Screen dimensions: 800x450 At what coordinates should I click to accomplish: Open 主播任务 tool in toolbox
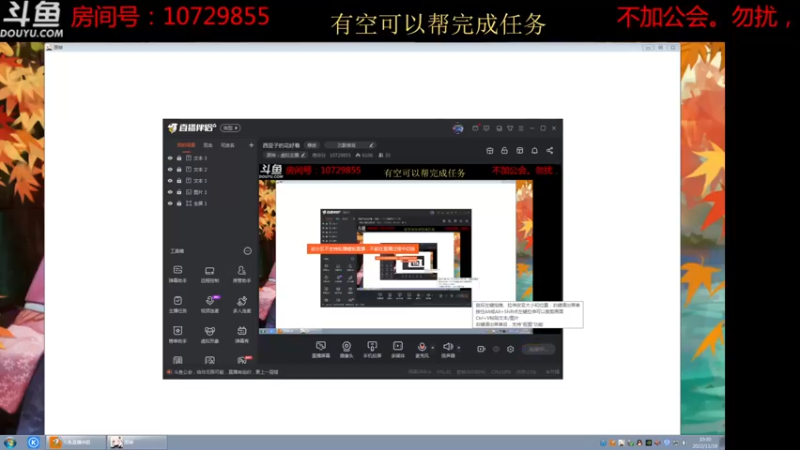(x=178, y=304)
